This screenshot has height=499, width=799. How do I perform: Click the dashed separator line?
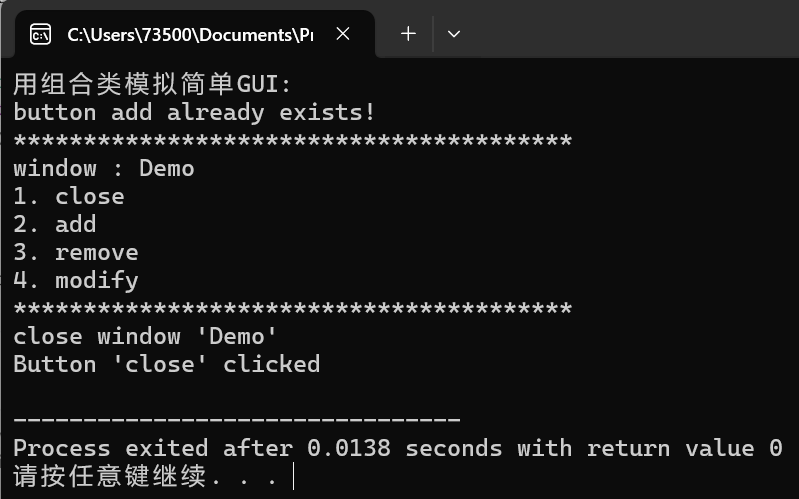pyautogui.click(x=237, y=419)
